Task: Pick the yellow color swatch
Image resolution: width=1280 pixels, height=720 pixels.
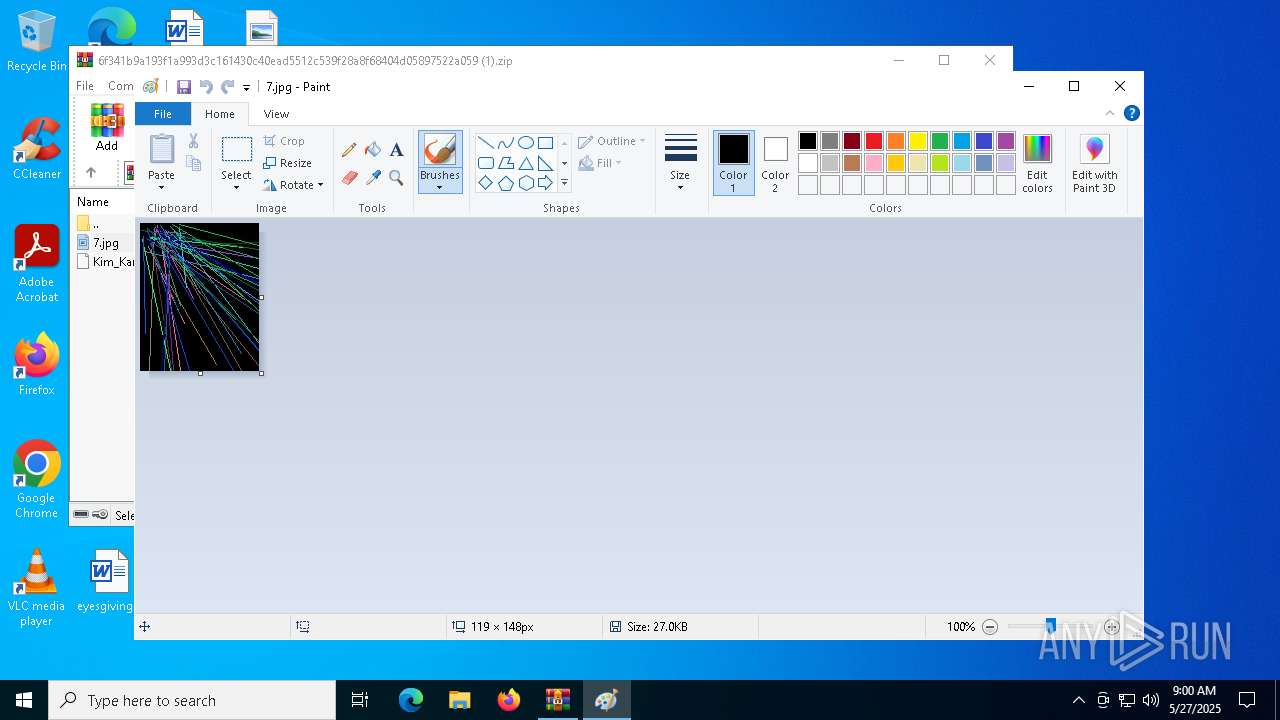Action: [x=918, y=141]
